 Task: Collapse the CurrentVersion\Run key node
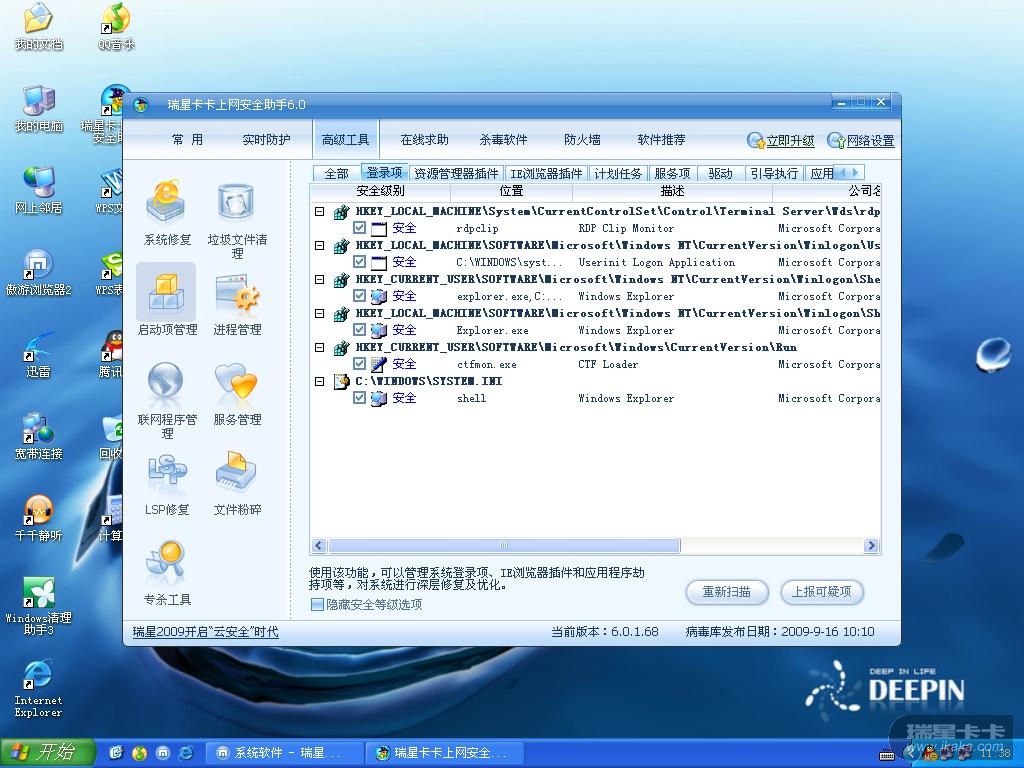coord(319,347)
